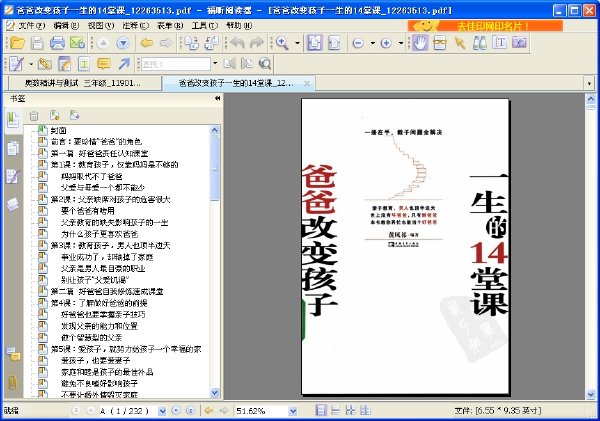Click the Snapshot camera tool
Image resolution: width=600 pixels, height=421 pixels.
click(519, 42)
